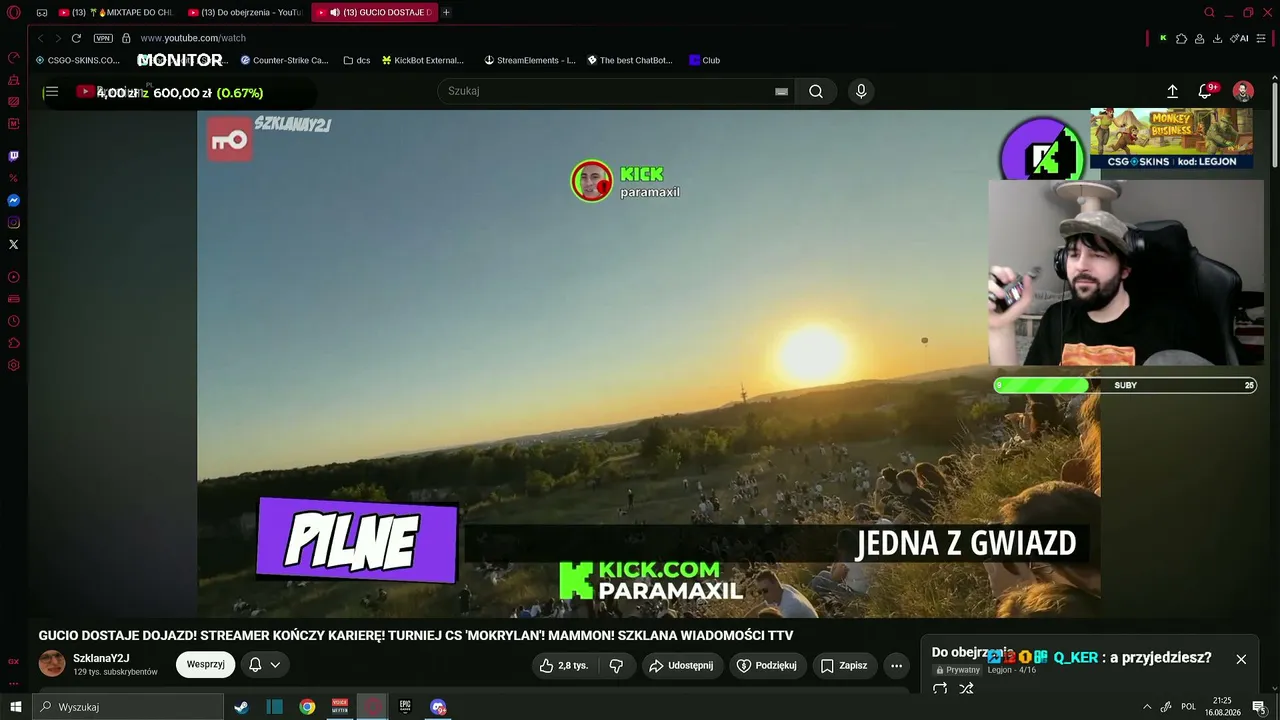The height and width of the screenshot is (720, 1280).
Task: Open the Club bookmark
Action: coord(704,60)
